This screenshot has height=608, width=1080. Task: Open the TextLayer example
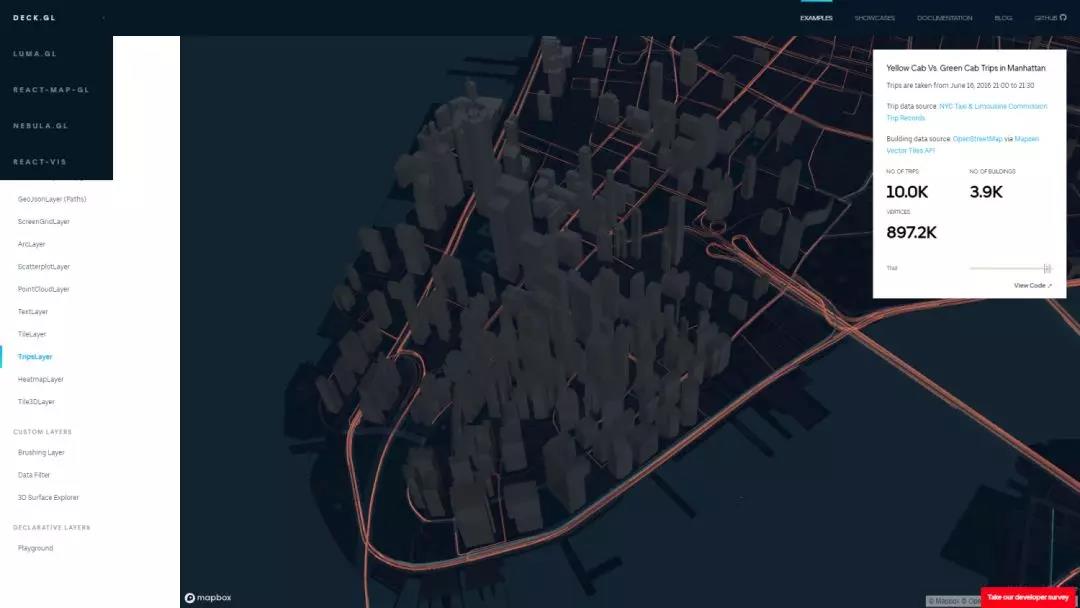click(32, 312)
